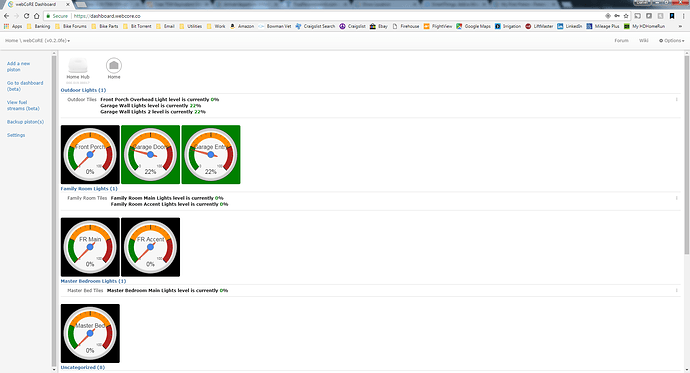
Task: Reload the page with browser refresh icon
Action: point(26,16)
